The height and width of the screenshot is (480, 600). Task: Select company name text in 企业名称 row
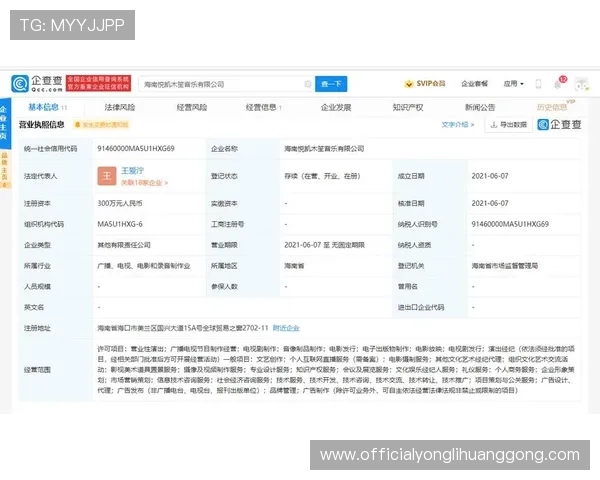pyautogui.click(x=324, y=149)
